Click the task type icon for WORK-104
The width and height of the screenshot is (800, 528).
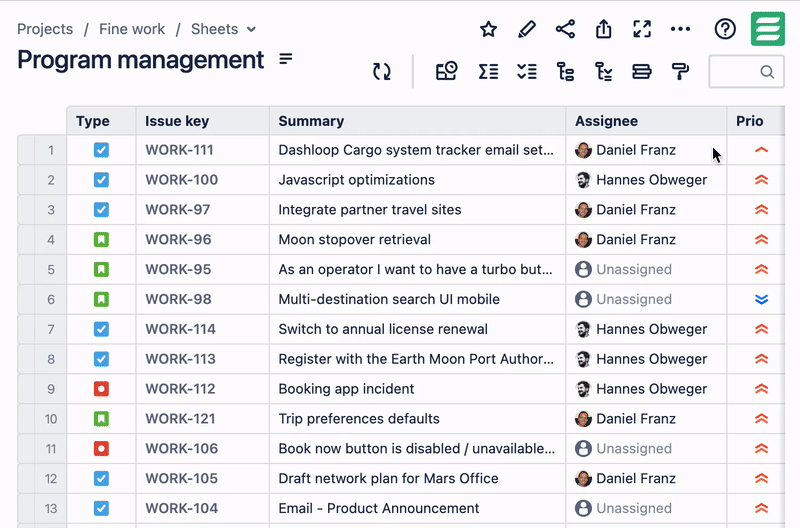click(101, 509)
